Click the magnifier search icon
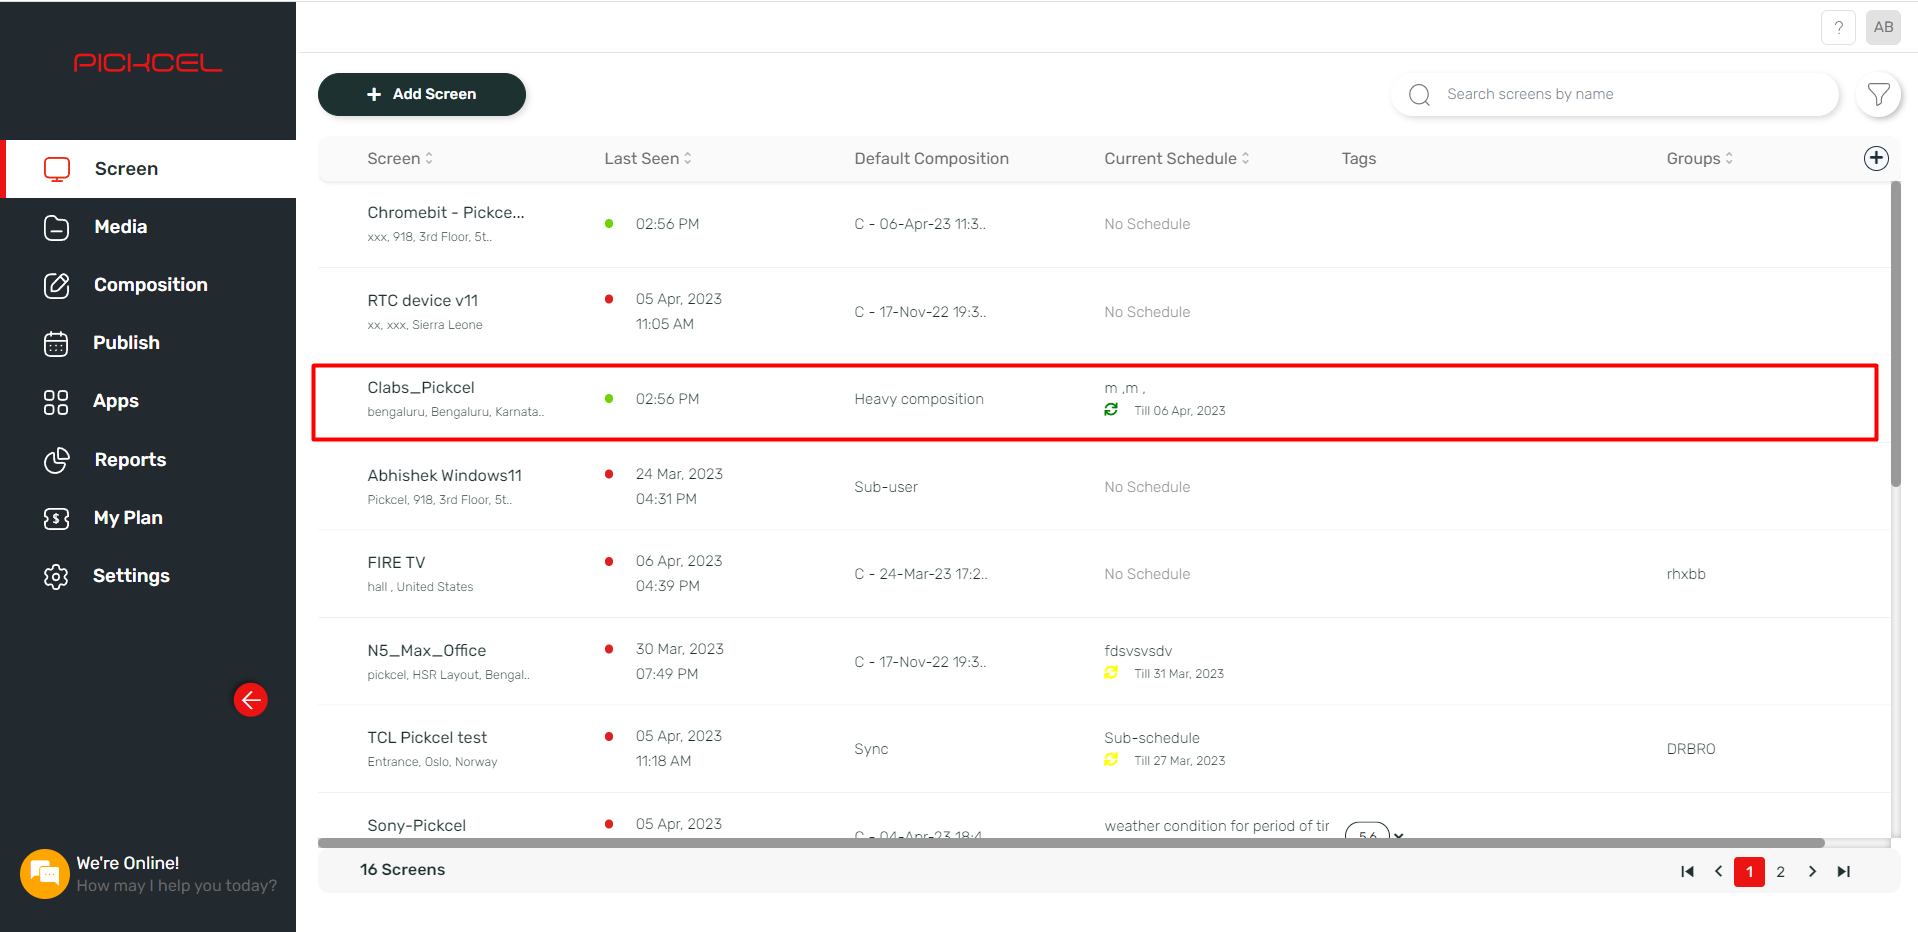 pyautogui.click(x=1419, y=95)
